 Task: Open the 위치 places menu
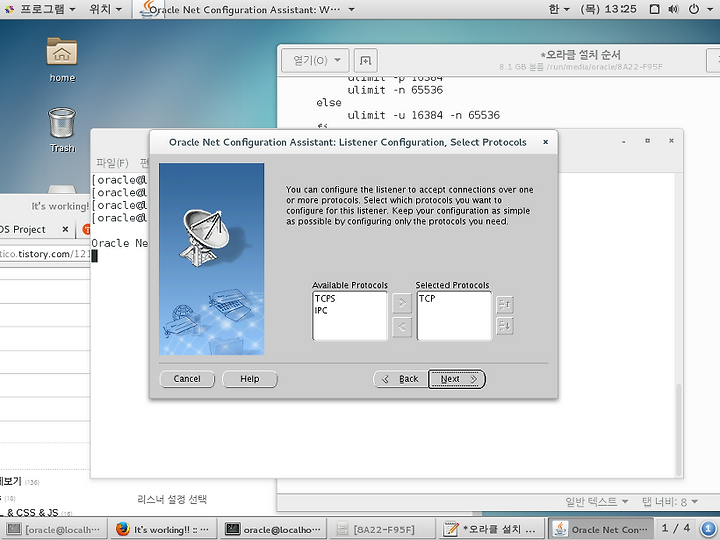click(x=106, y=9)
